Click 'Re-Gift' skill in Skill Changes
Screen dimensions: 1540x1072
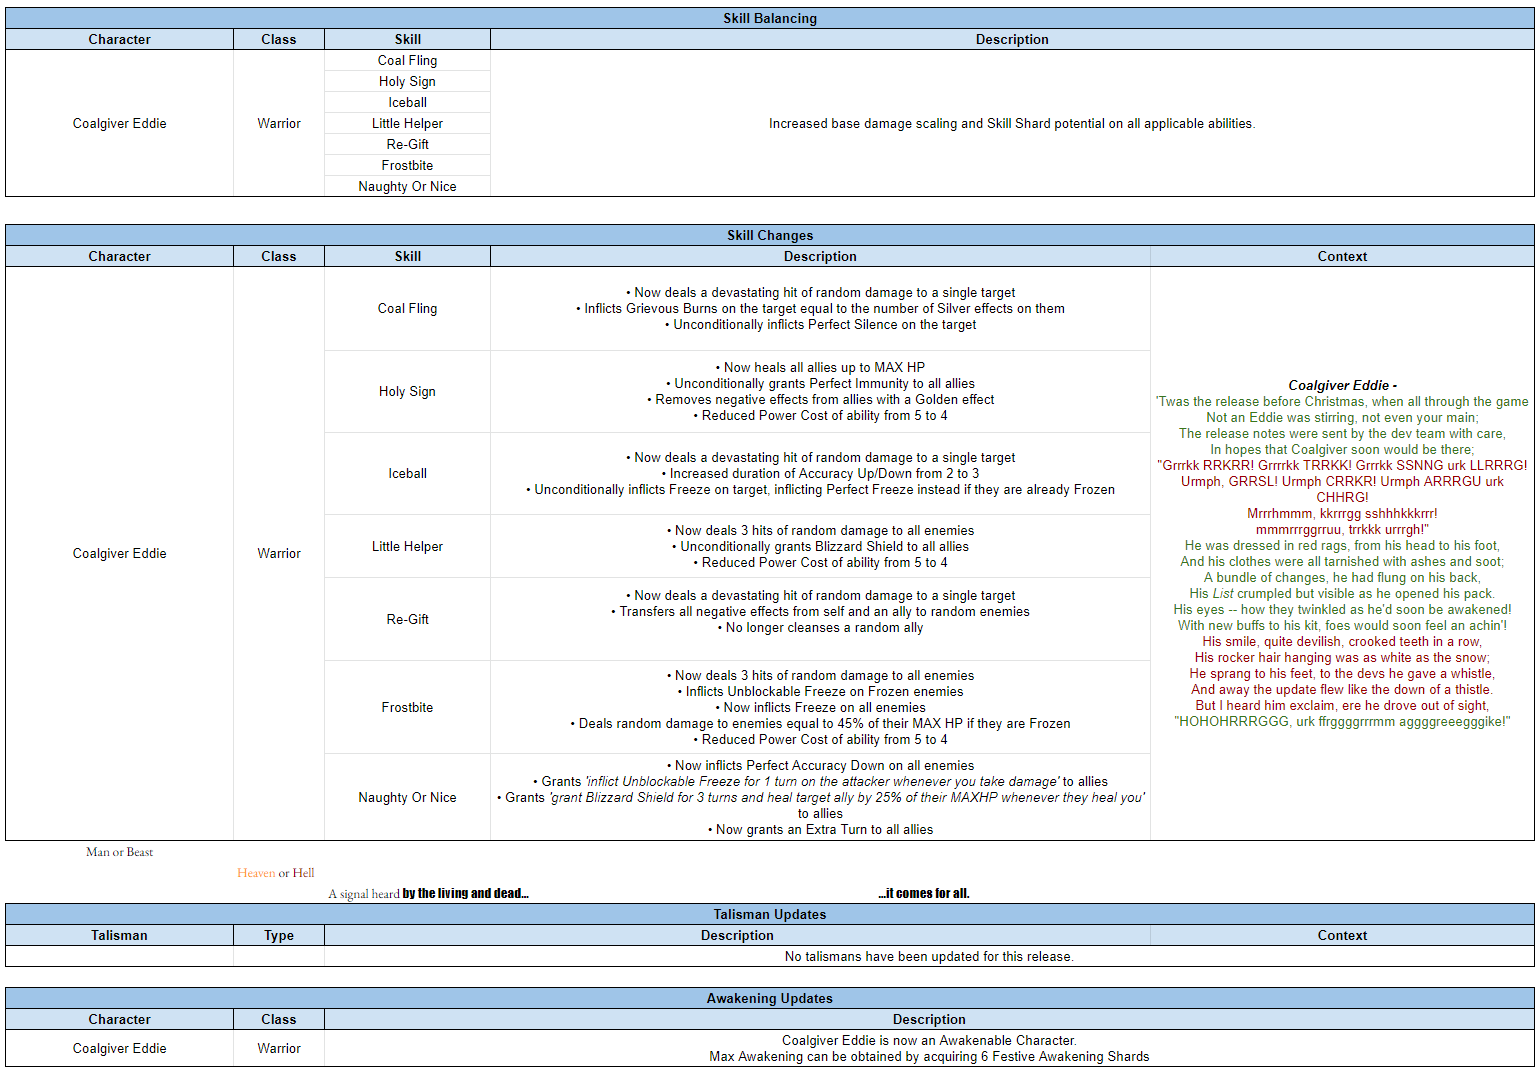click(407, 619)
